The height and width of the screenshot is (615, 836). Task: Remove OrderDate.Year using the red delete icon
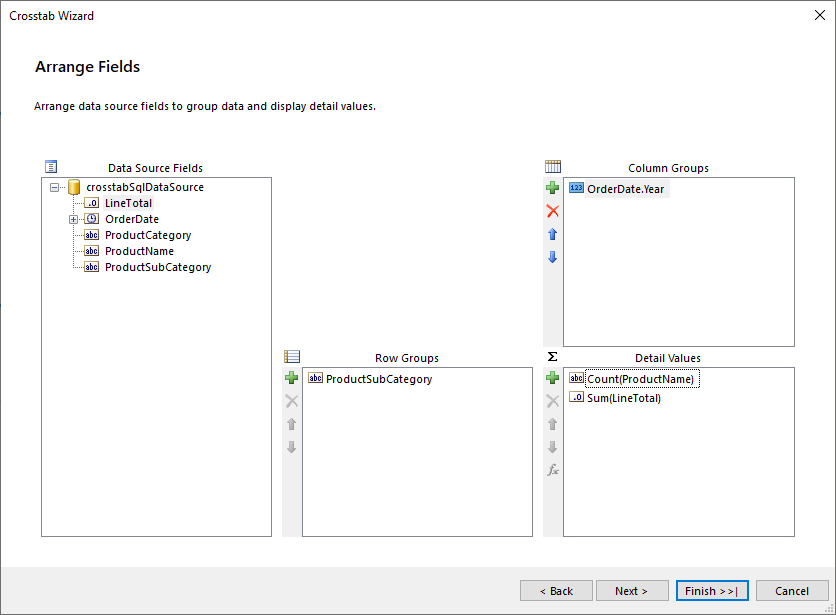tap(552, 211)
